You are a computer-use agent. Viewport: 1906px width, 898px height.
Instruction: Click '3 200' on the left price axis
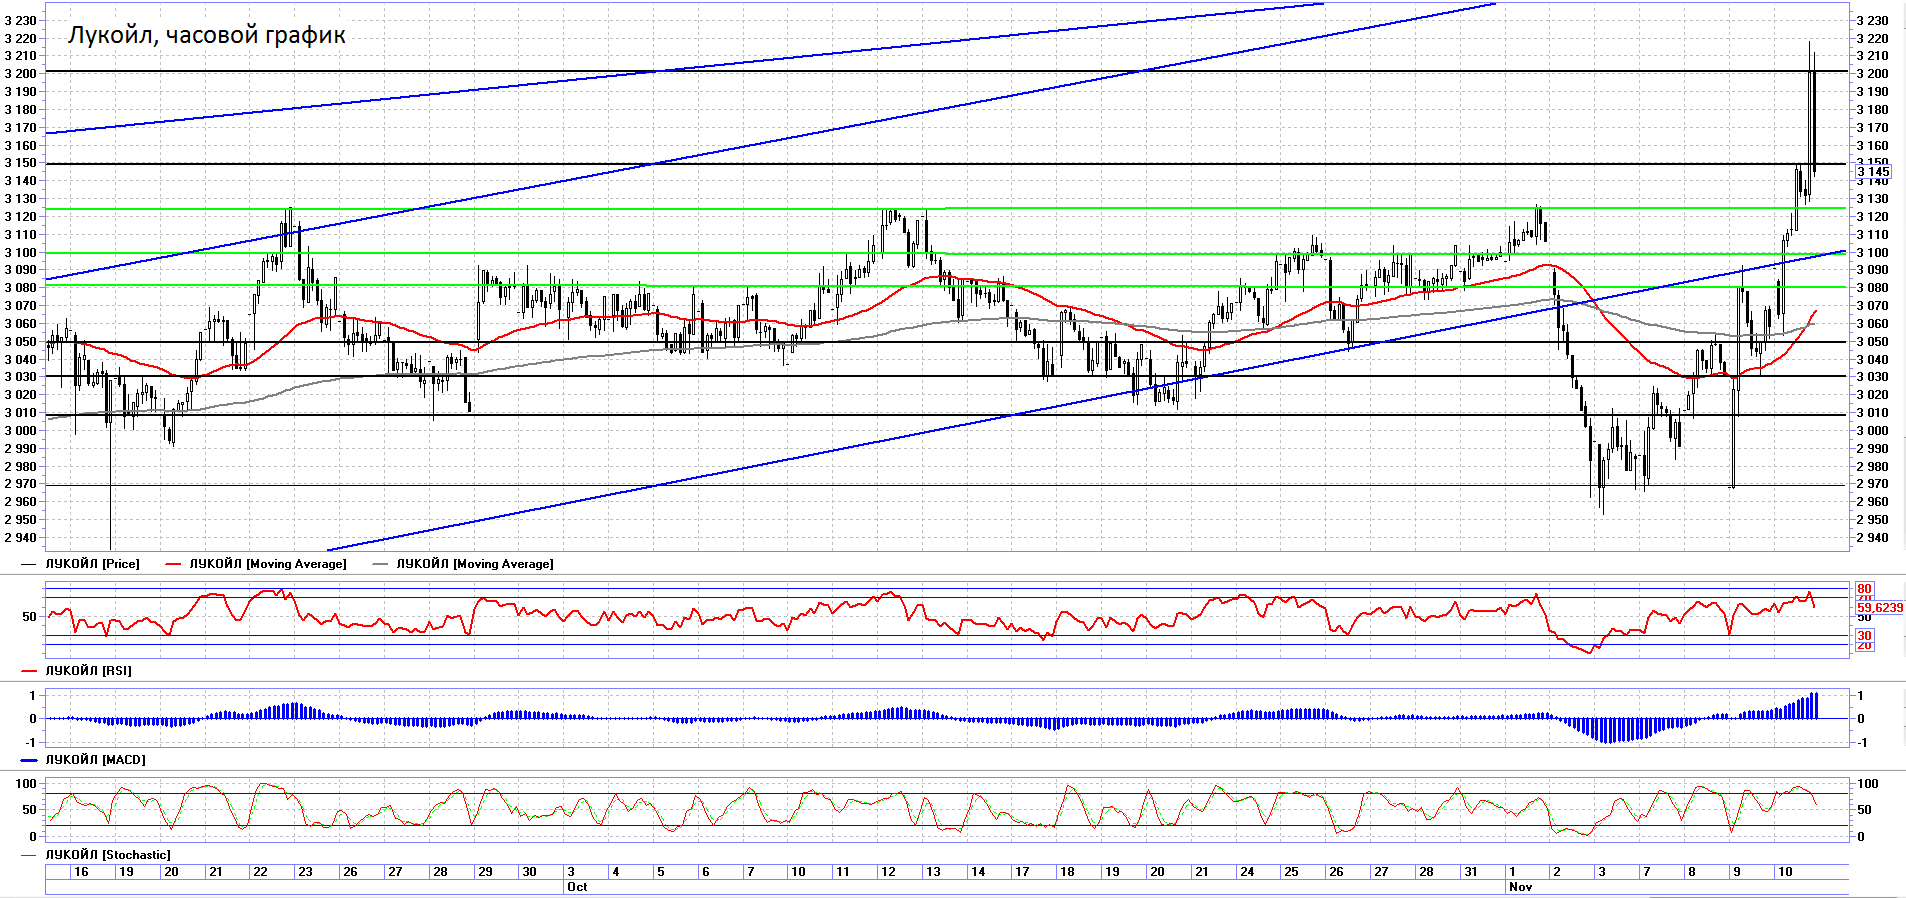pyautogui.click(x=21, y=73)
